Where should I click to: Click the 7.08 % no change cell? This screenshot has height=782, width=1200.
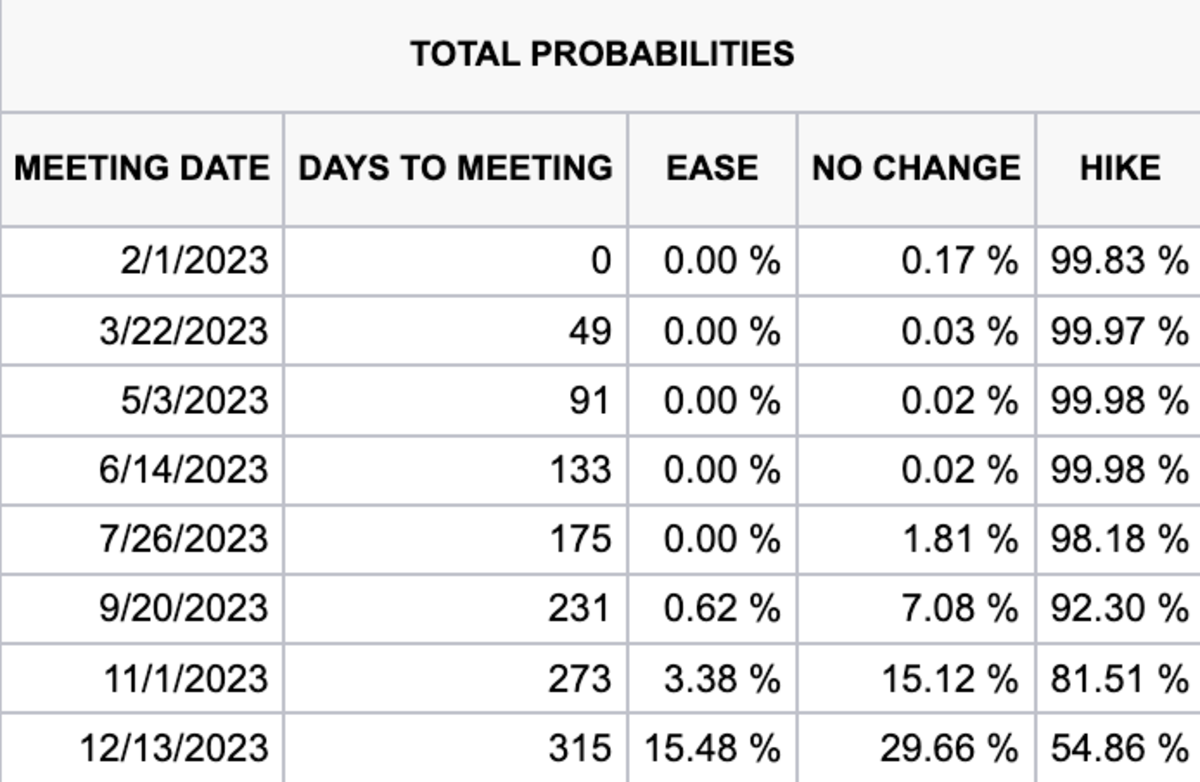960,609
